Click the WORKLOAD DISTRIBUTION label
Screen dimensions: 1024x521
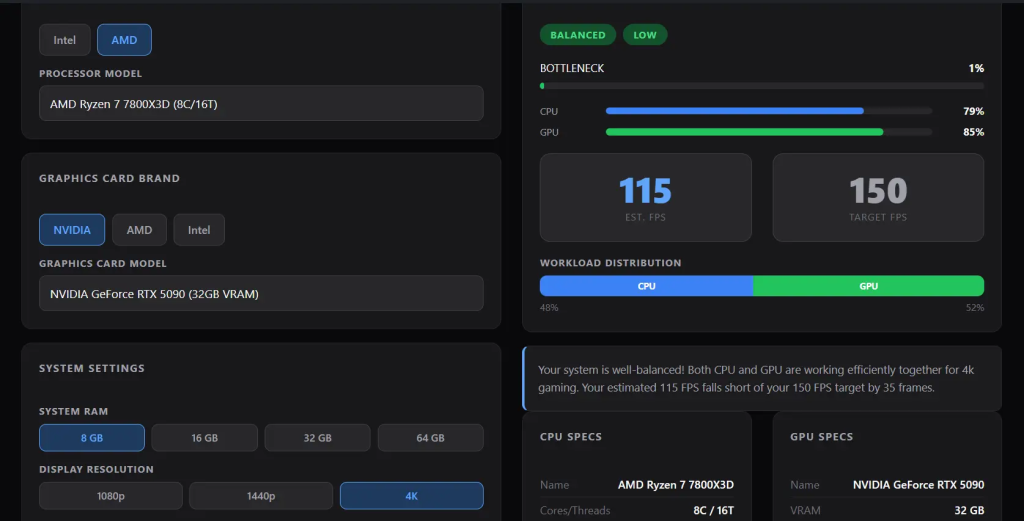pyautogui.click(x=611, y=262)
